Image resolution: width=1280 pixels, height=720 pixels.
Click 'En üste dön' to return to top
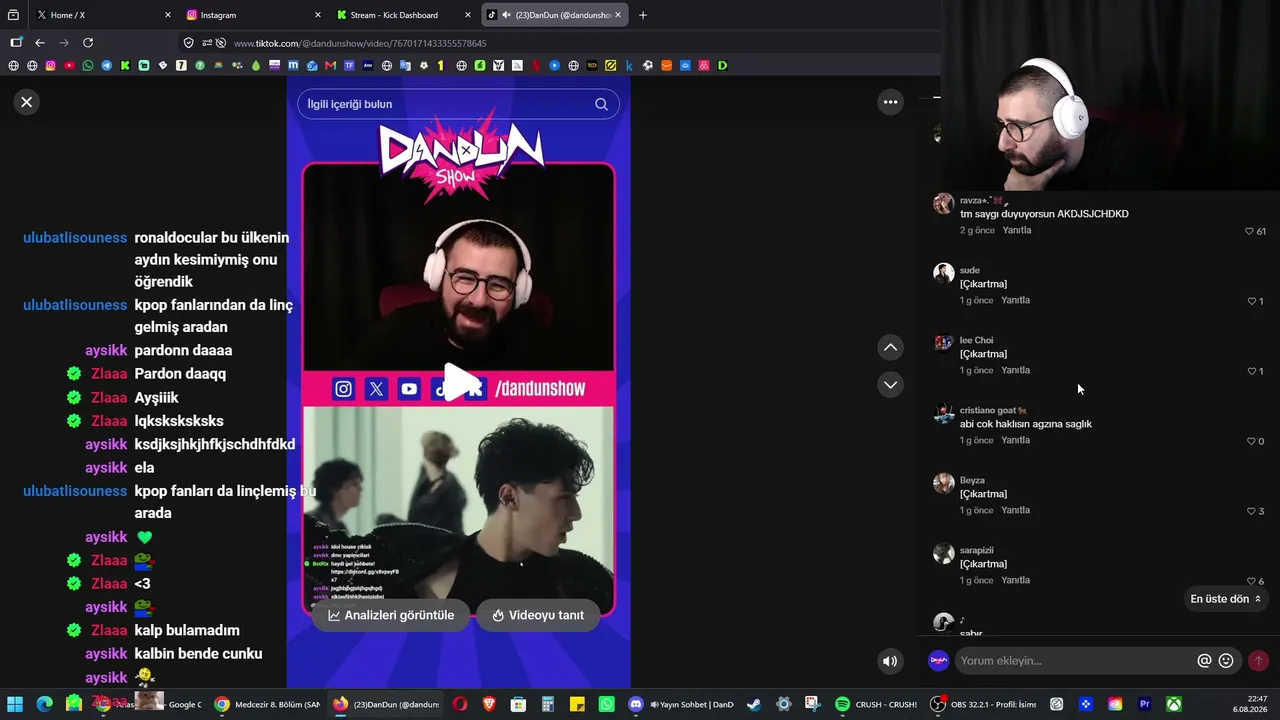click(1225, 599)
